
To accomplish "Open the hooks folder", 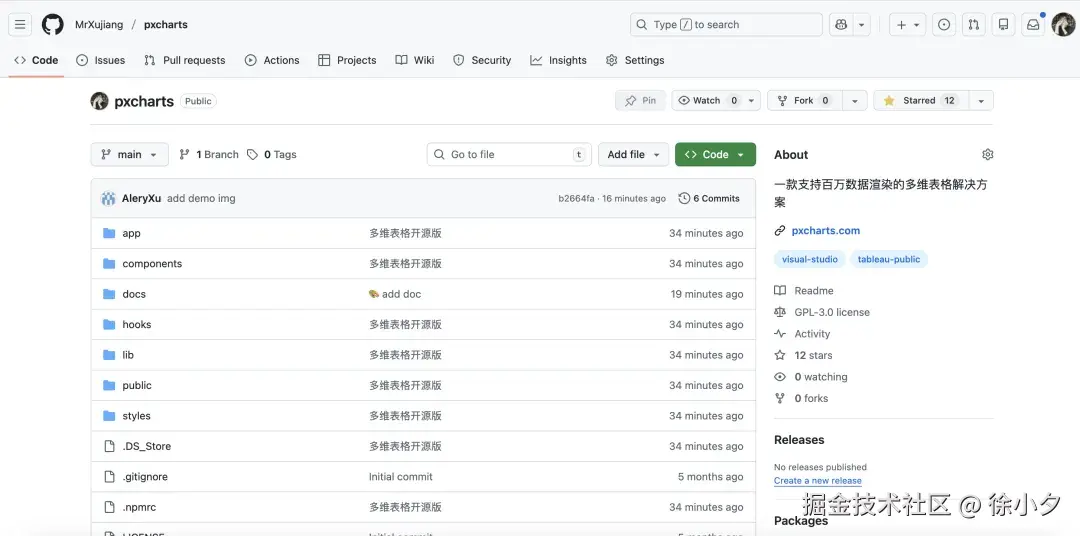I will coord(136,324).
